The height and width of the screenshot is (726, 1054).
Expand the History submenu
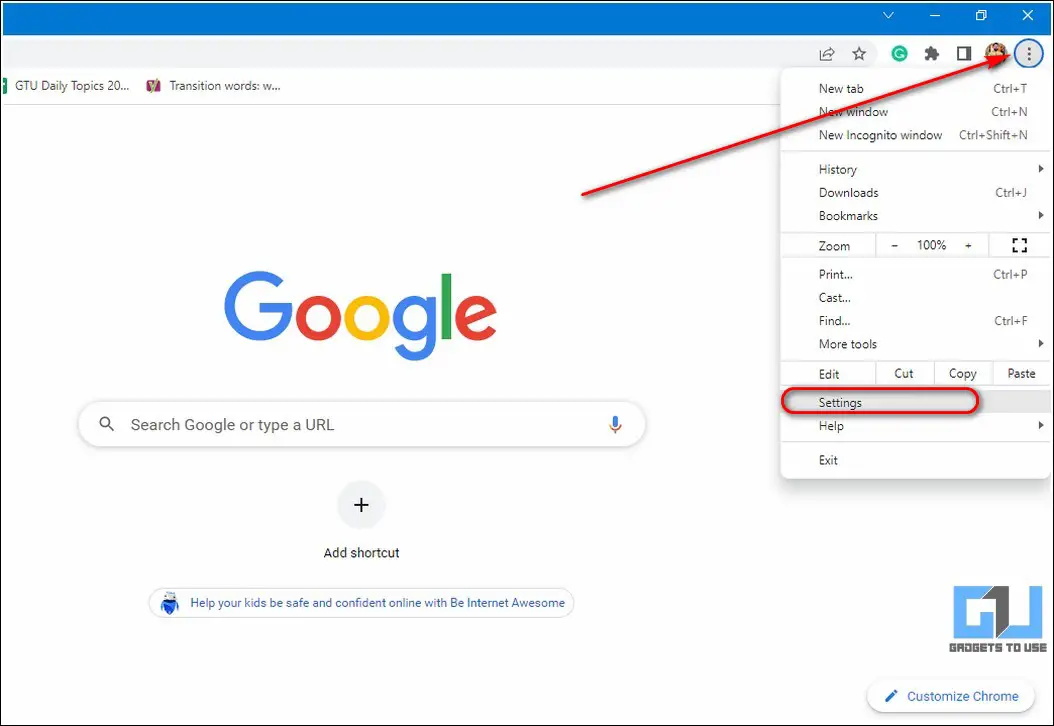[x=915, y=169]
